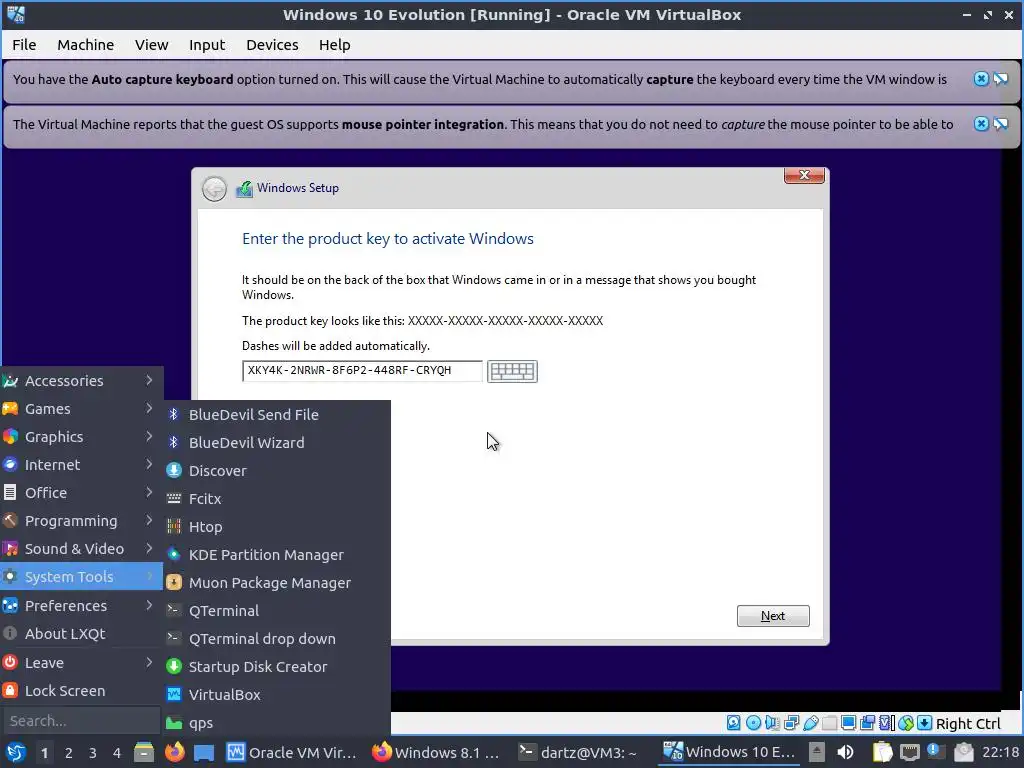Open the audio status indicator in VM status bar
Viewport: 1024px width, 768px height.
tap(772, 723)
